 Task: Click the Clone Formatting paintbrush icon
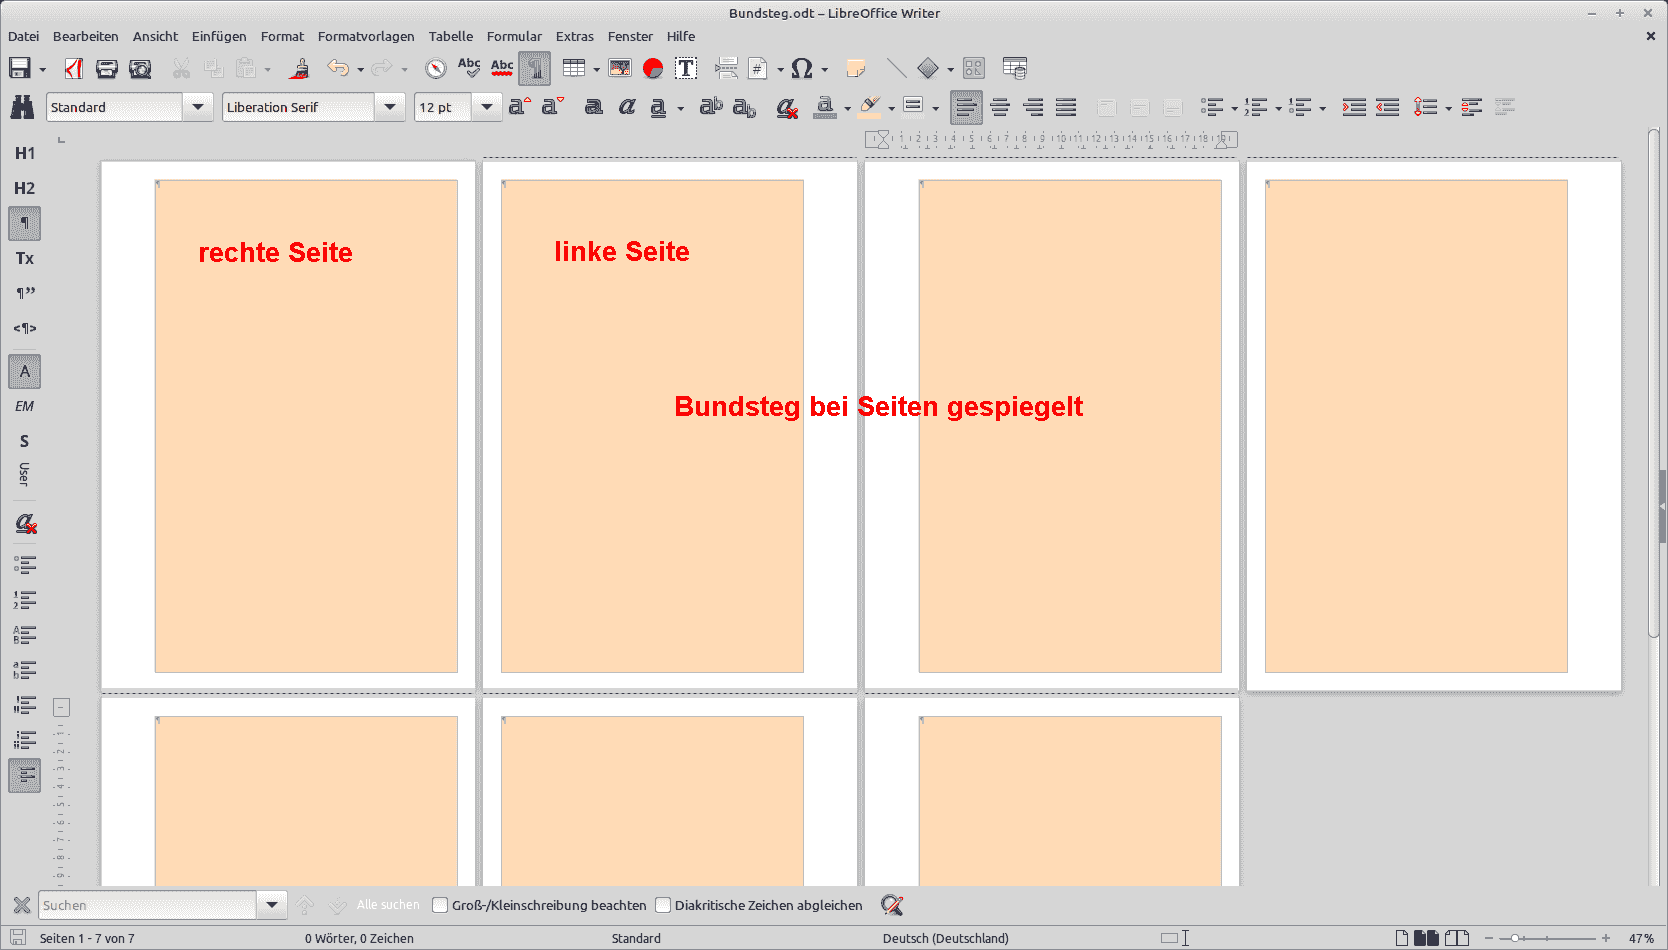tap(299, 68)
